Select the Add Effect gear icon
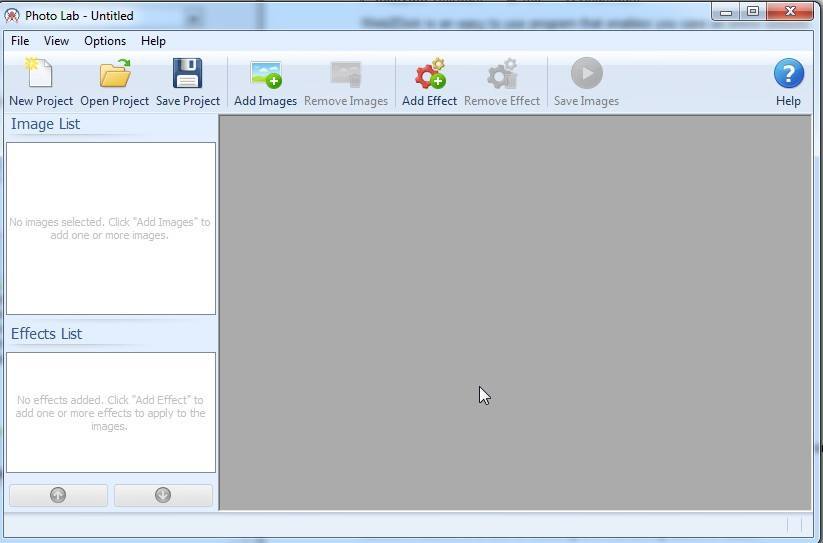The width and height of the screenshot is (823, 543). point(430,73)
